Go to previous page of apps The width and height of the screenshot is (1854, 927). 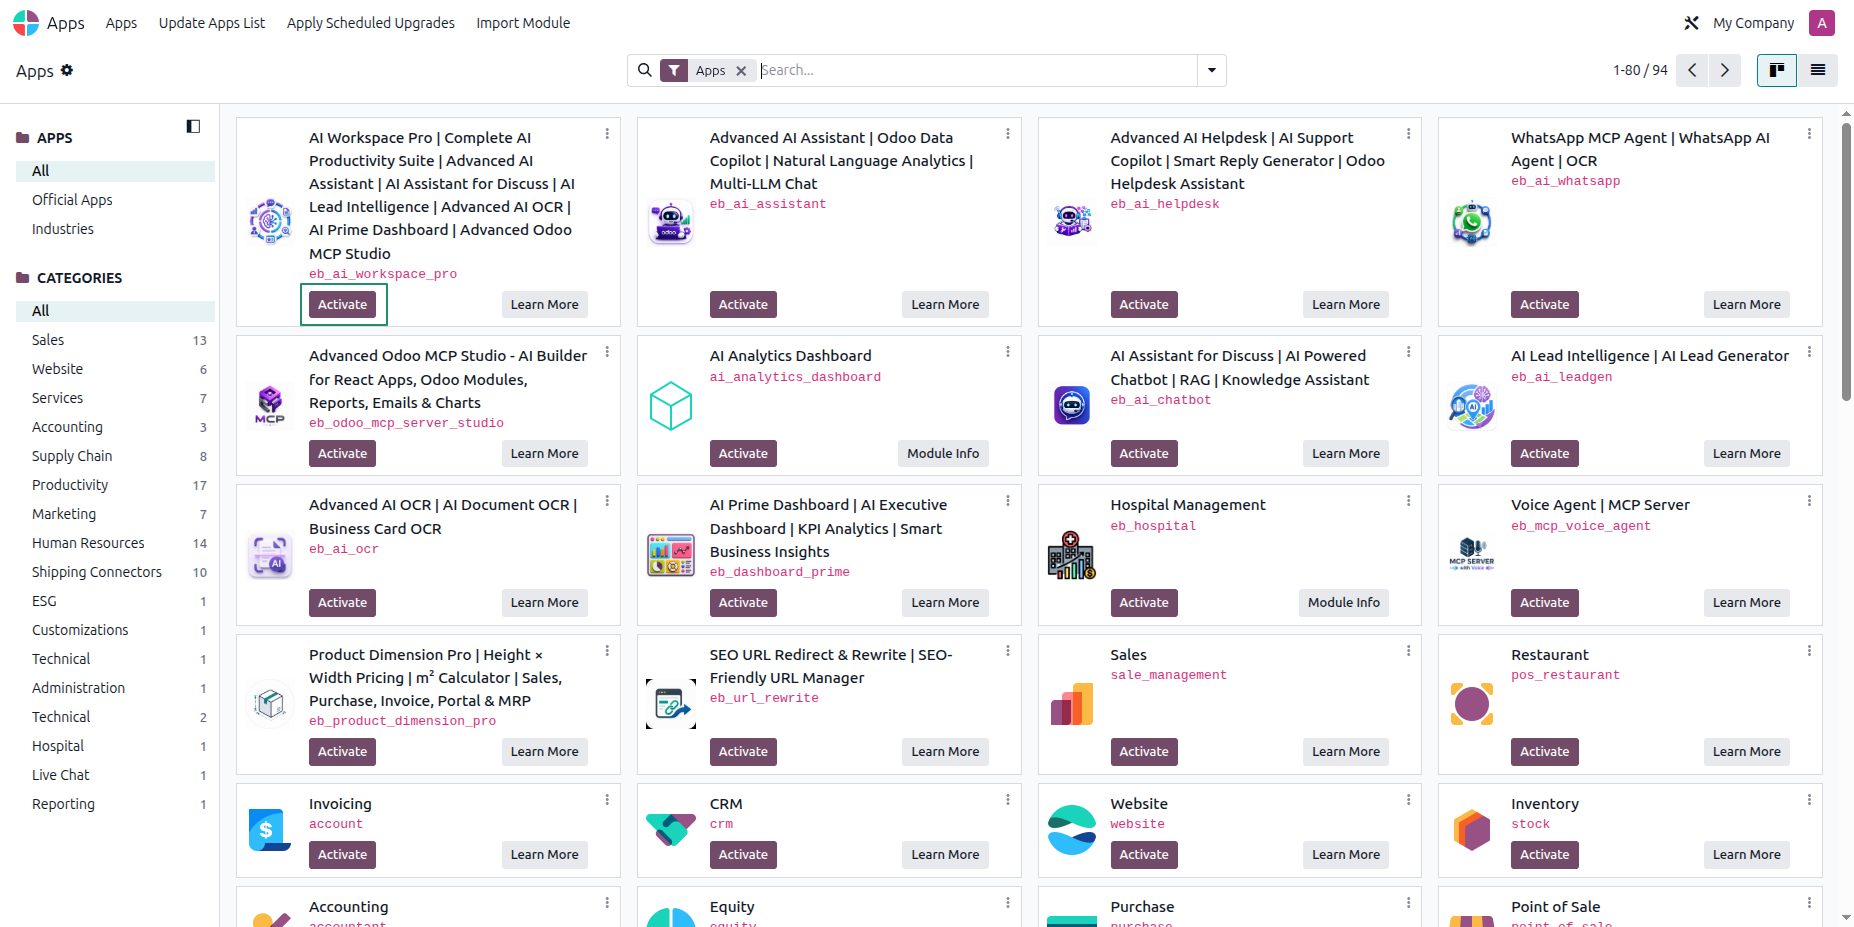1692,70
